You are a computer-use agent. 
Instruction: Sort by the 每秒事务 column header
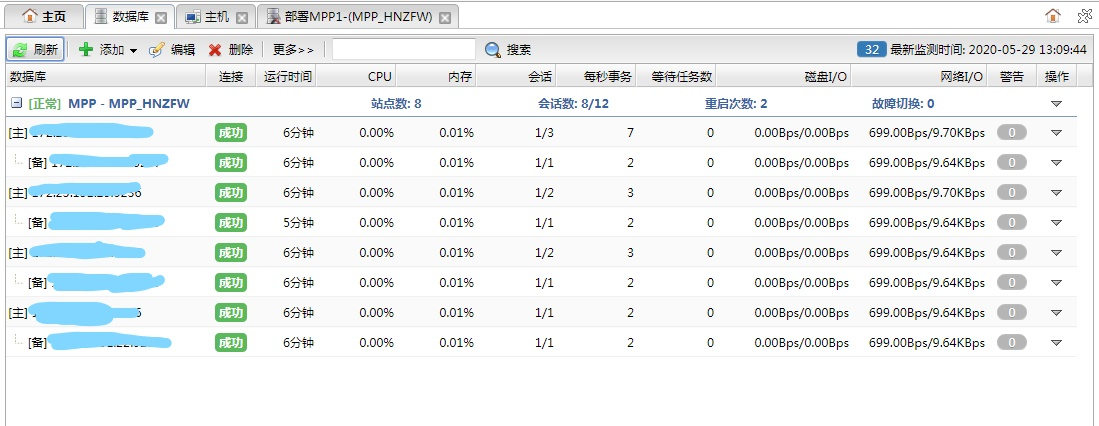tap(596, 76)
